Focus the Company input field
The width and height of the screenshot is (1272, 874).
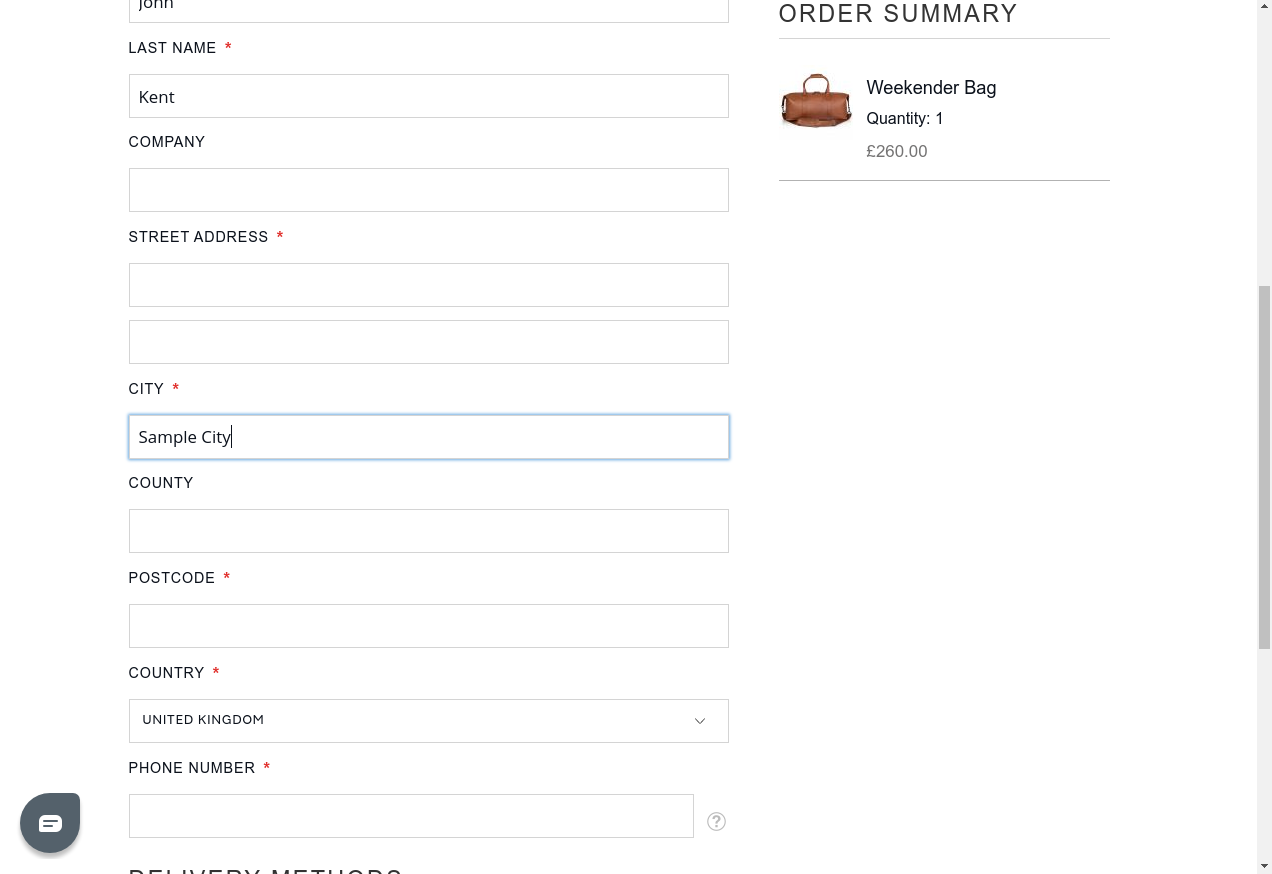[x=428, y=190]
